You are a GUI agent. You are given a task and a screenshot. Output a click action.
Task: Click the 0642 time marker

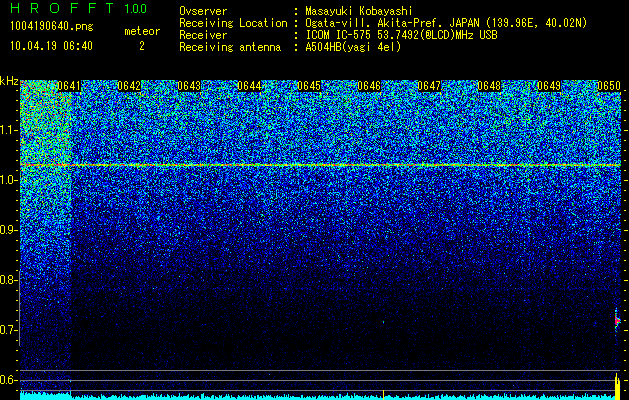click(129, 86)
